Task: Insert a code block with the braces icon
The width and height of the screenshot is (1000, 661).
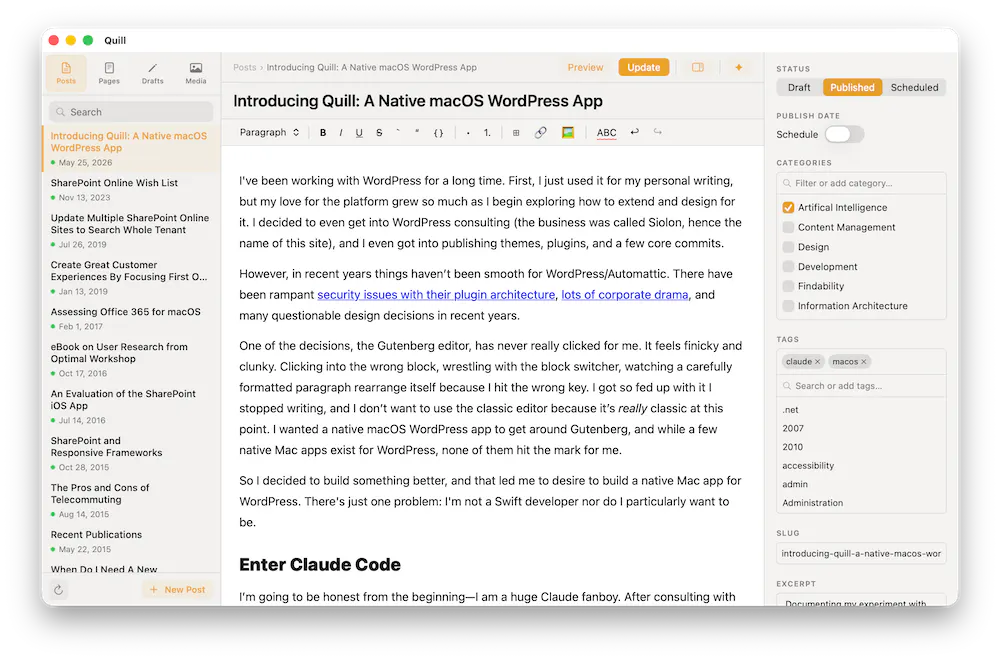Action: tap(438, 133)
